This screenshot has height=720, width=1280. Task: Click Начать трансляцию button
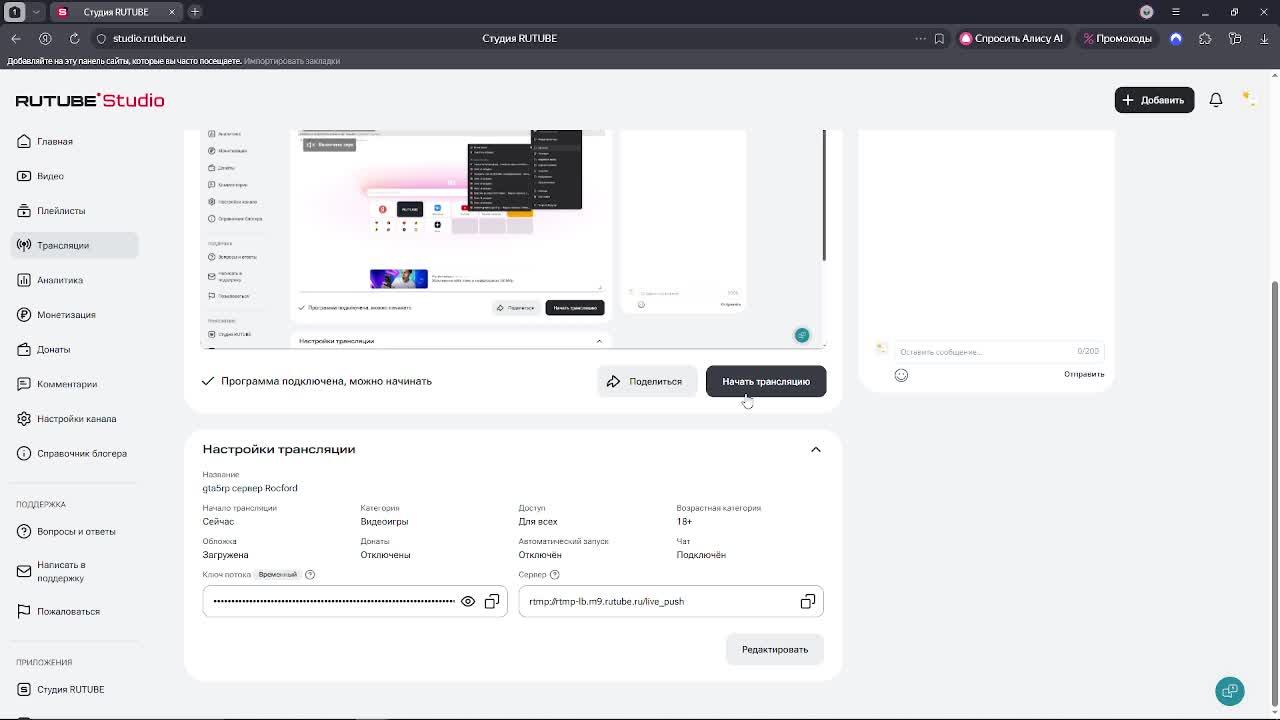pyautogui.click(x=766, y=381)
